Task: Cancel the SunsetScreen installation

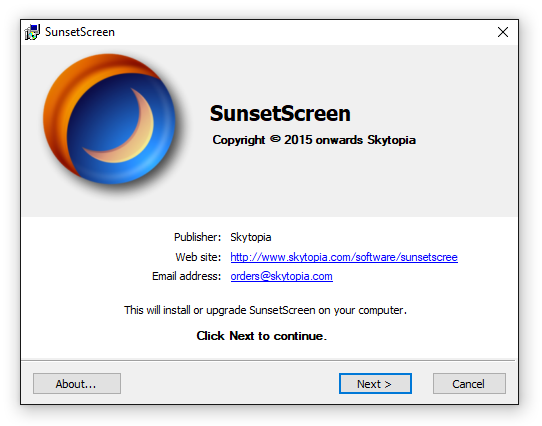Action: tap(469, 383)
